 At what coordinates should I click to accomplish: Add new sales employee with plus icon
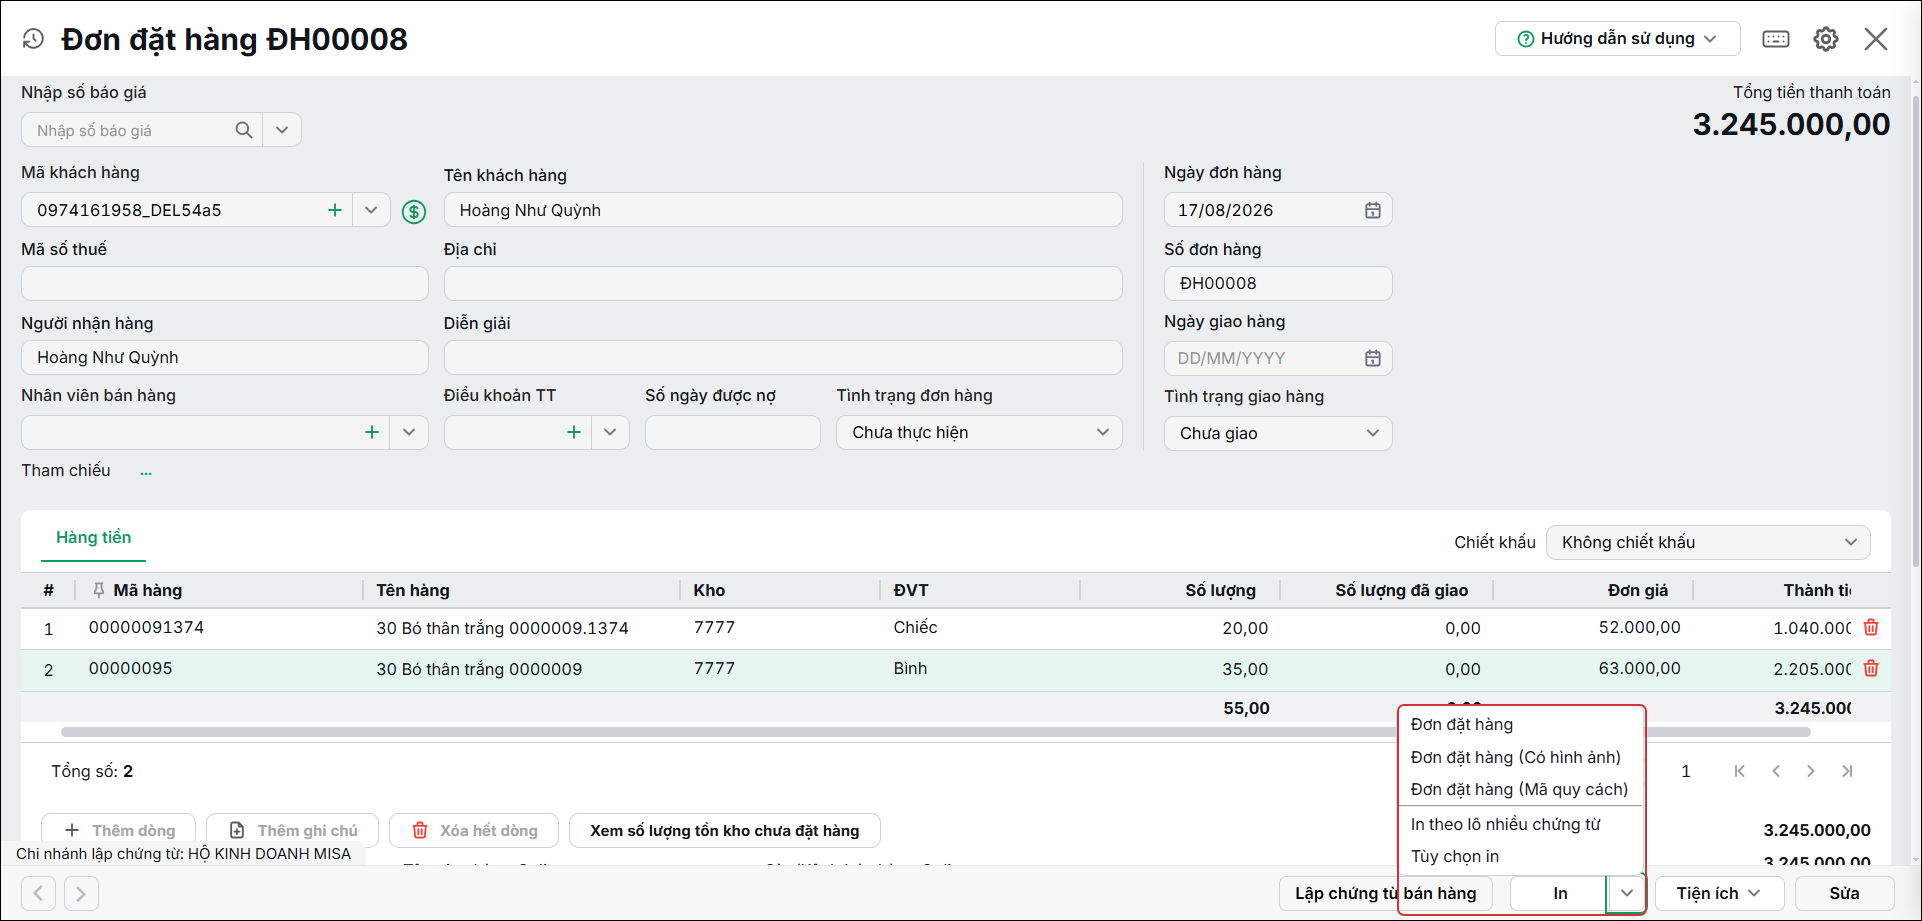tap(372, 432)
